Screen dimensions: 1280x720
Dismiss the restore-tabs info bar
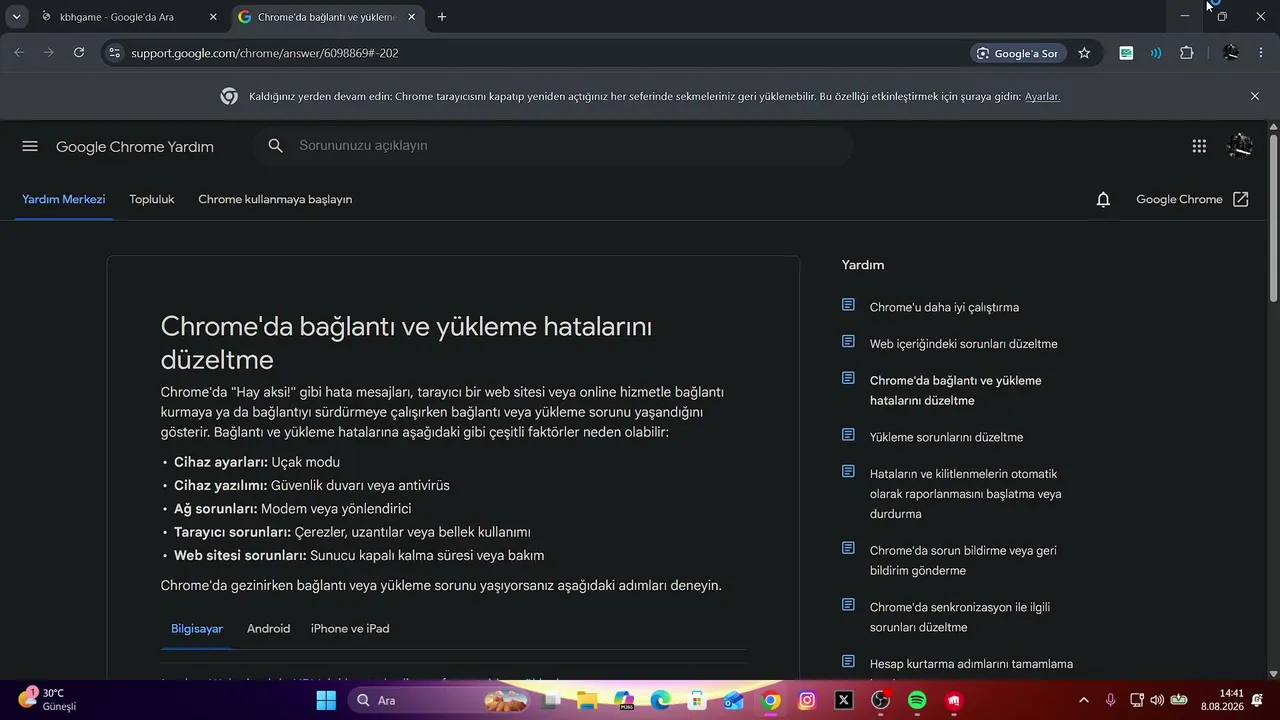1255,96
